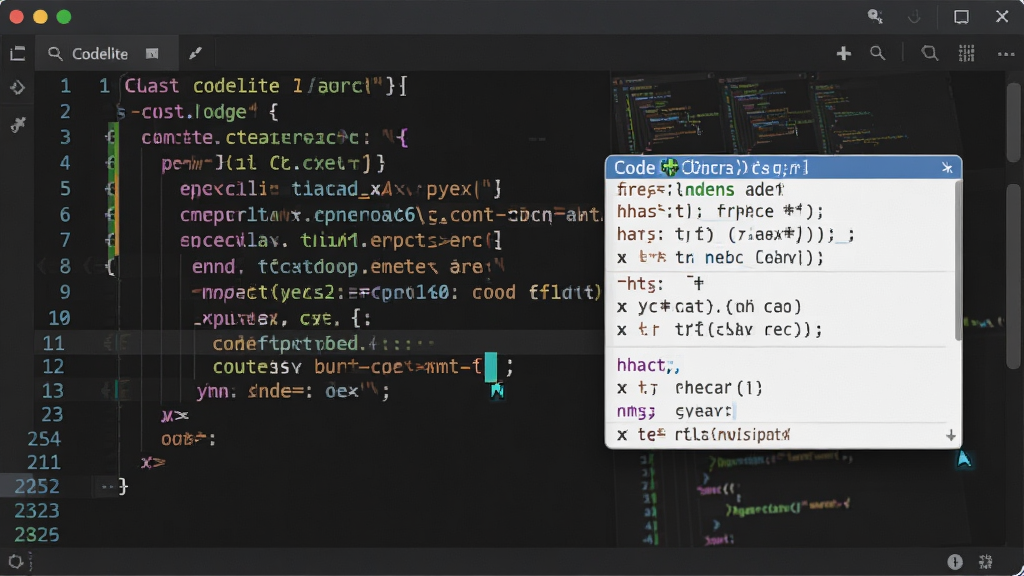Toggle fold marker on line 3
Screen dimensions: 1024x576
point(111,138)
